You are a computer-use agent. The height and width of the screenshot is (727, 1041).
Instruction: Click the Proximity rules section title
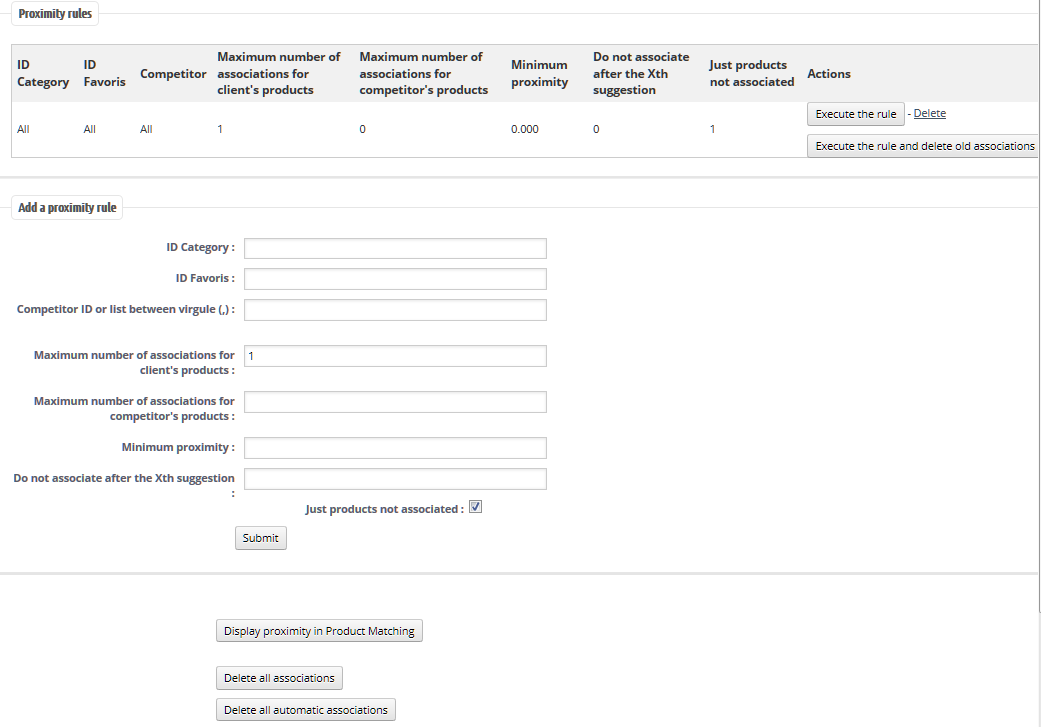[55, 14]
